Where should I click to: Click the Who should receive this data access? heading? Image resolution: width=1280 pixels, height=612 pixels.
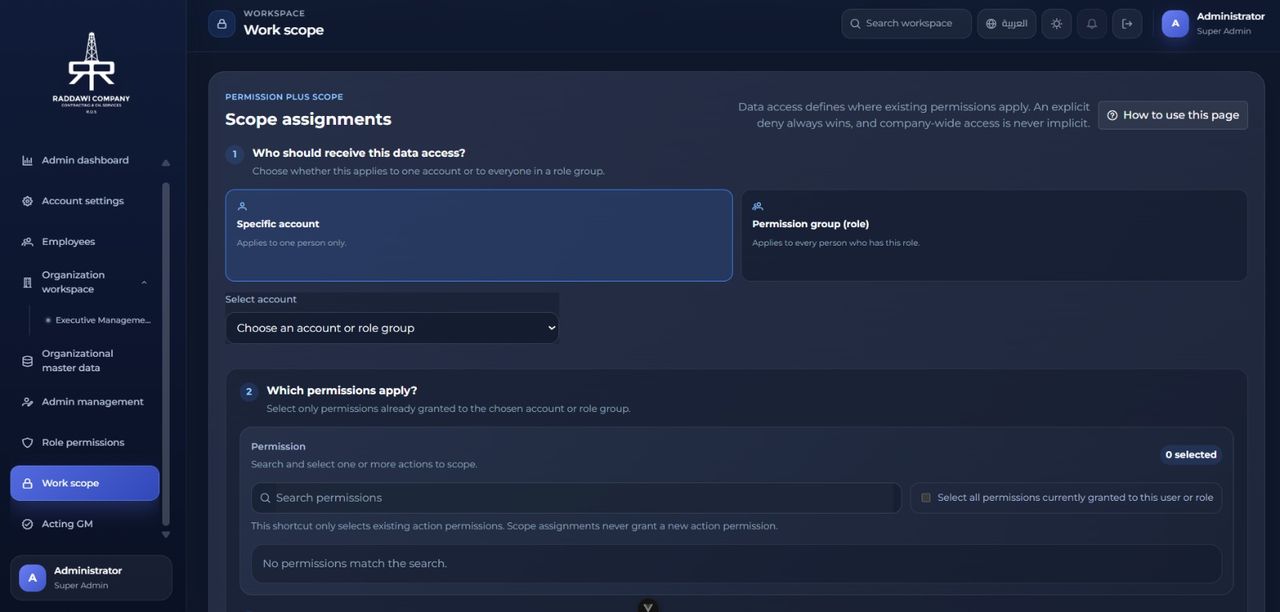(359, 153)
